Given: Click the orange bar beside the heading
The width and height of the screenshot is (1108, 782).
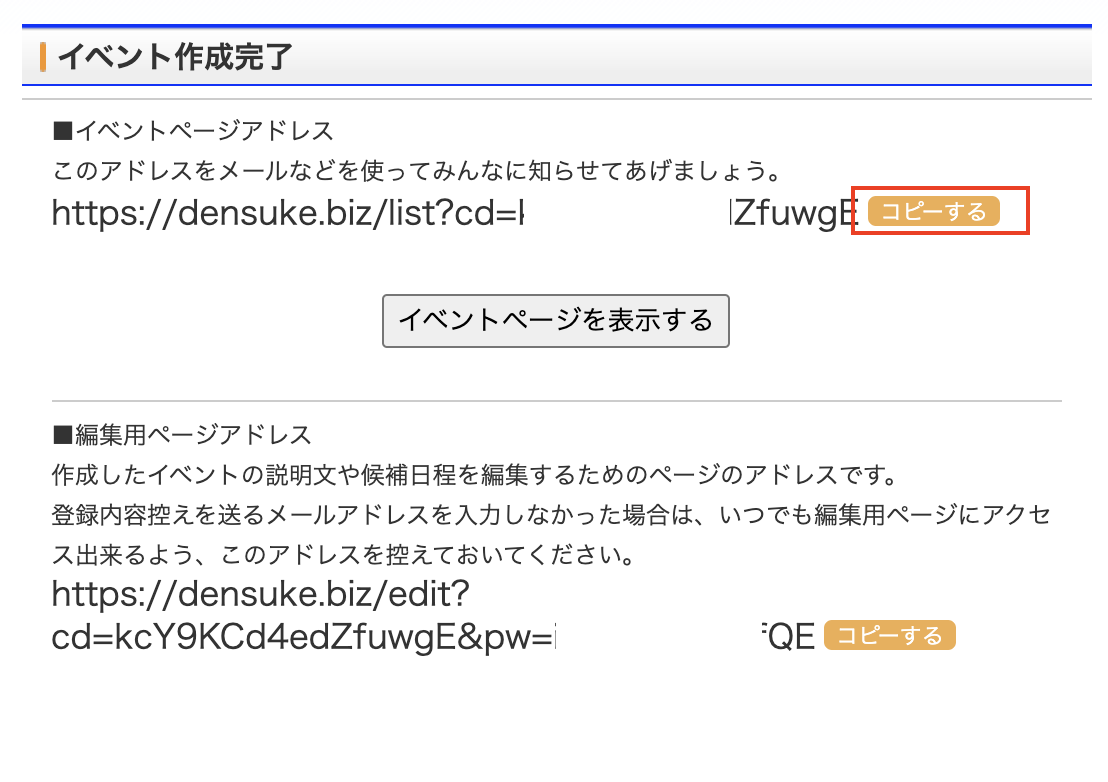Looking at the screenshot, I should point(43,57).
